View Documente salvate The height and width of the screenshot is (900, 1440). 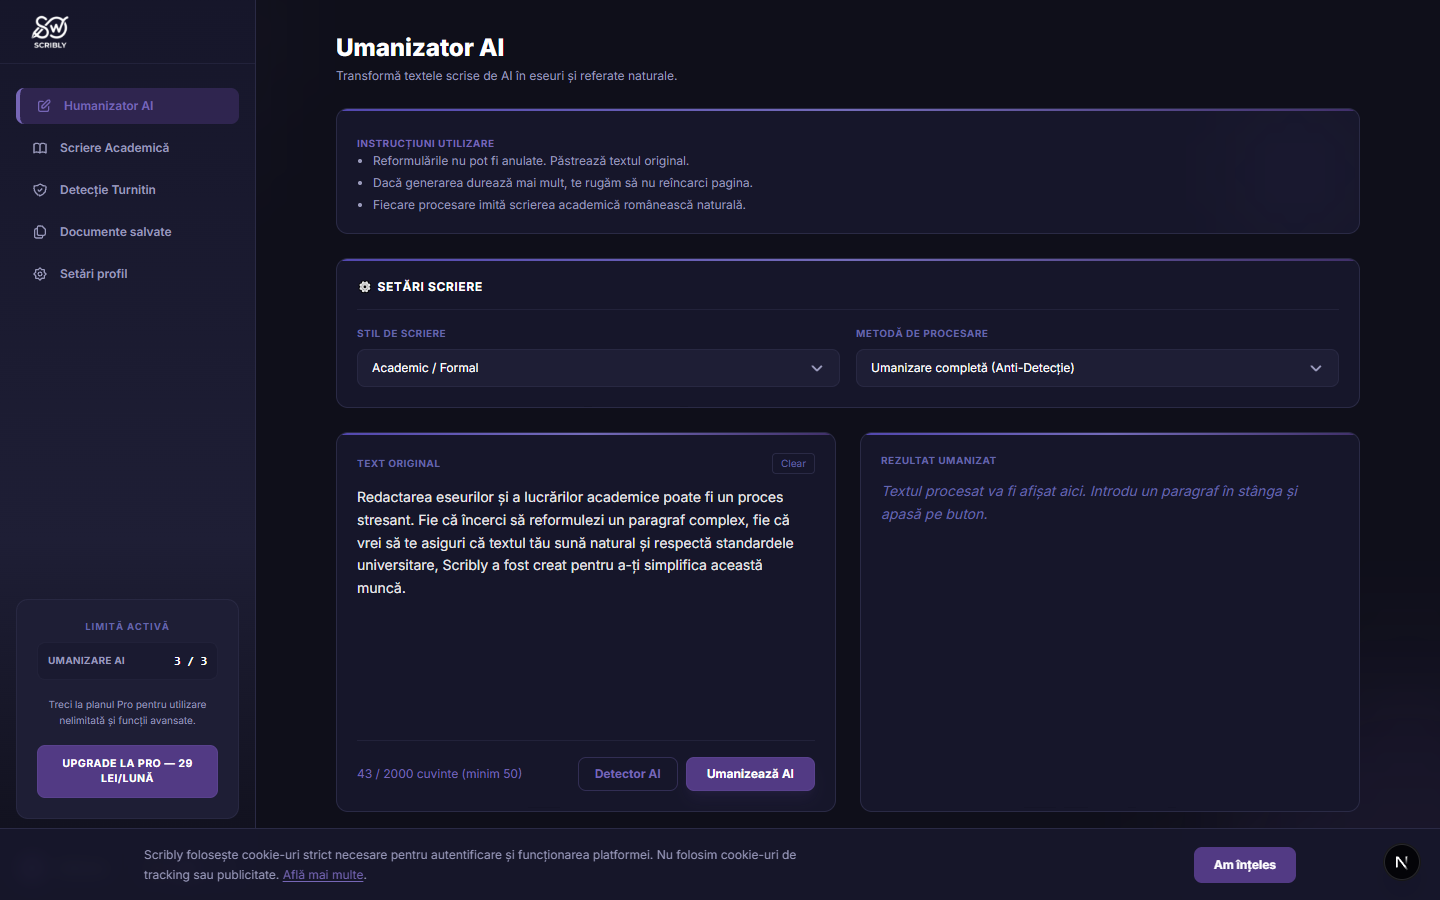pos(127,232)
